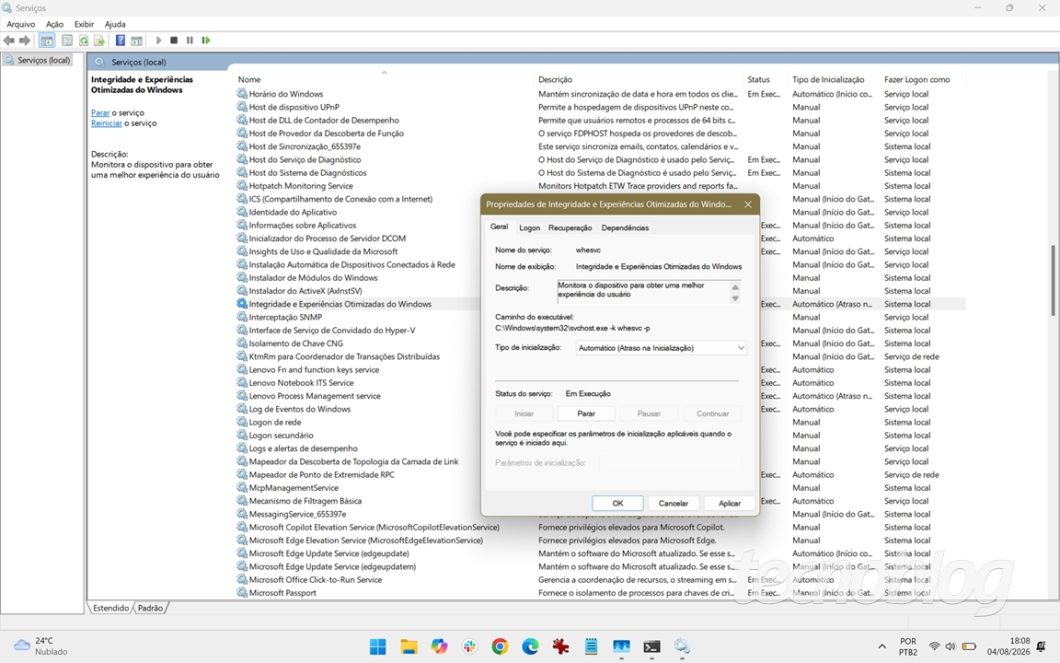Sort by Tipo de Inicialização column header

coord(828,79)
